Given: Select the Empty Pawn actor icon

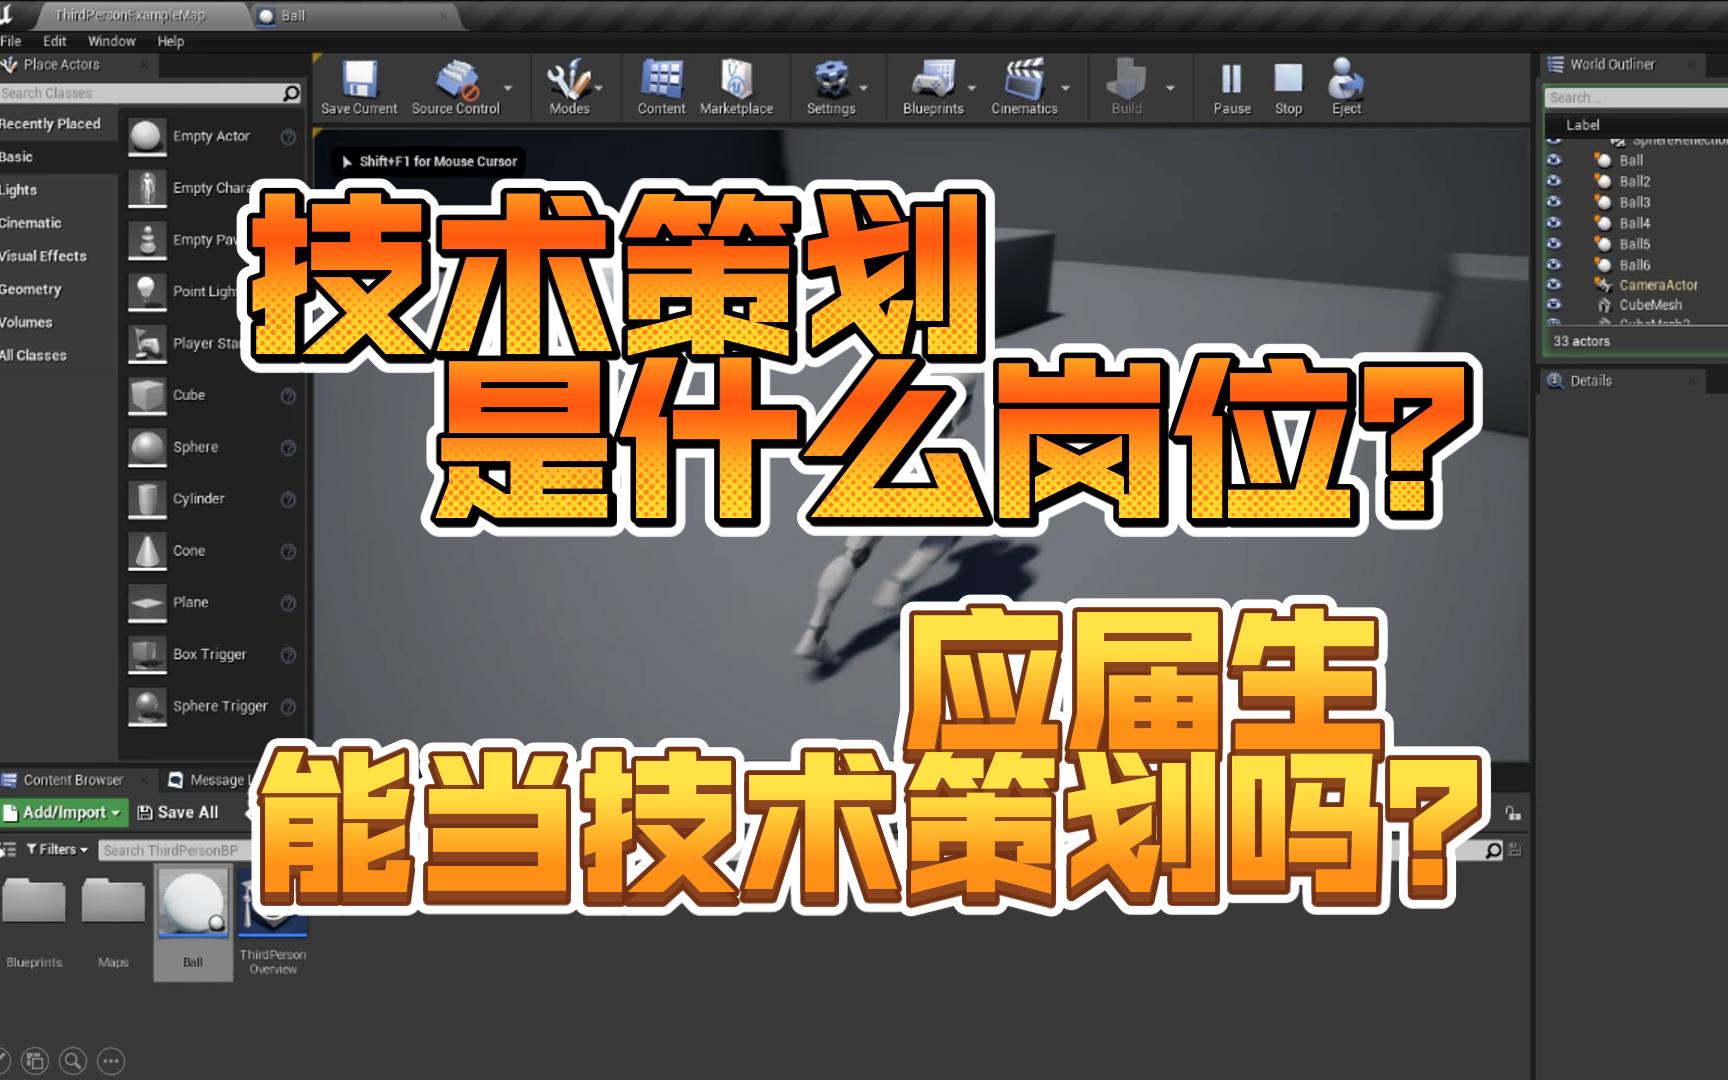Looking at the screenshot, I should pos(147,241).
